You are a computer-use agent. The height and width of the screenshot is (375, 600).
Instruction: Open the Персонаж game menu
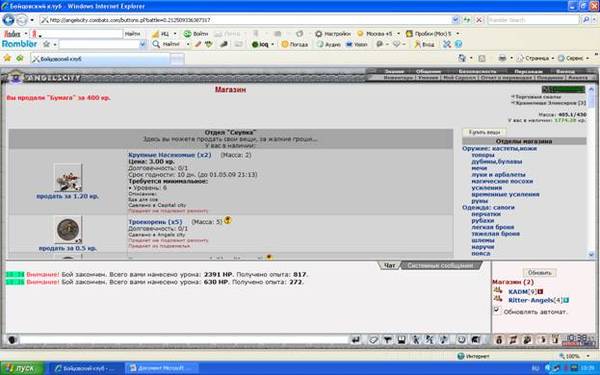coord(528,71)
